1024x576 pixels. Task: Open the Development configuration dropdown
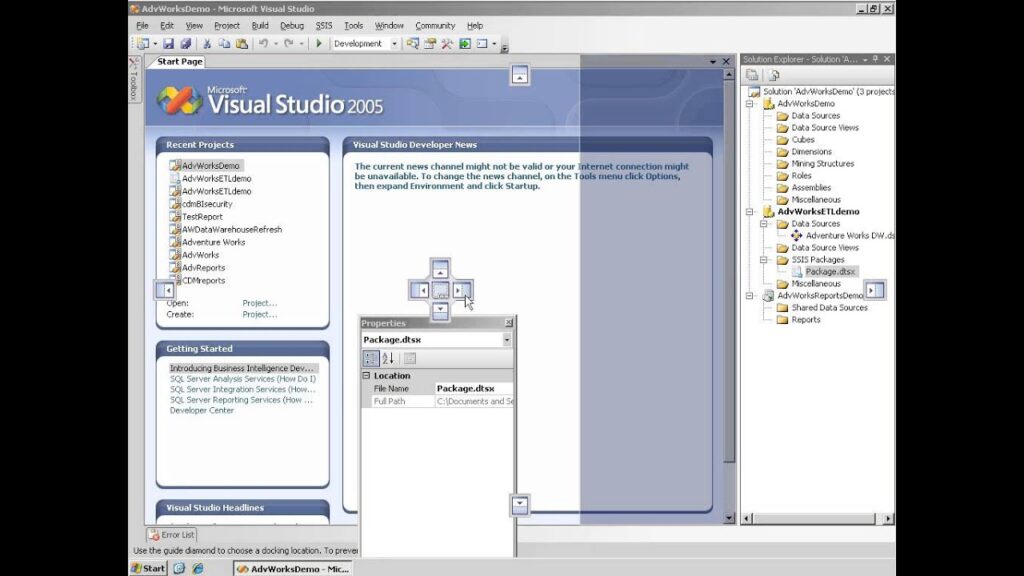395,43
